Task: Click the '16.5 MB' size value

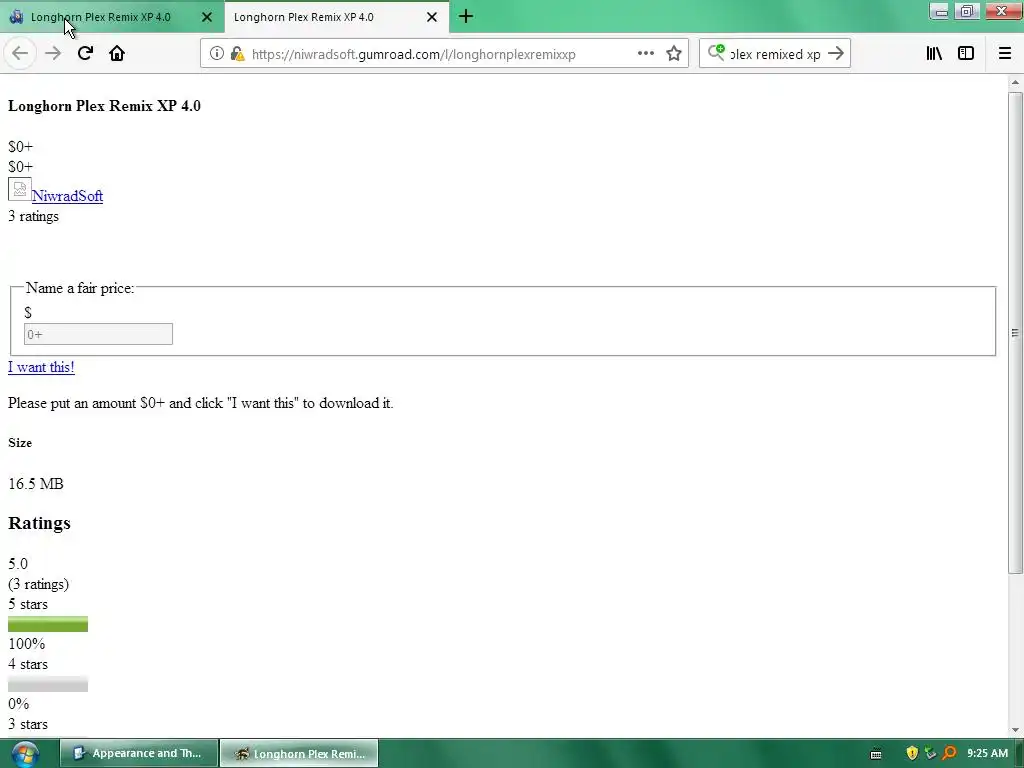Action: pos(36,484)
